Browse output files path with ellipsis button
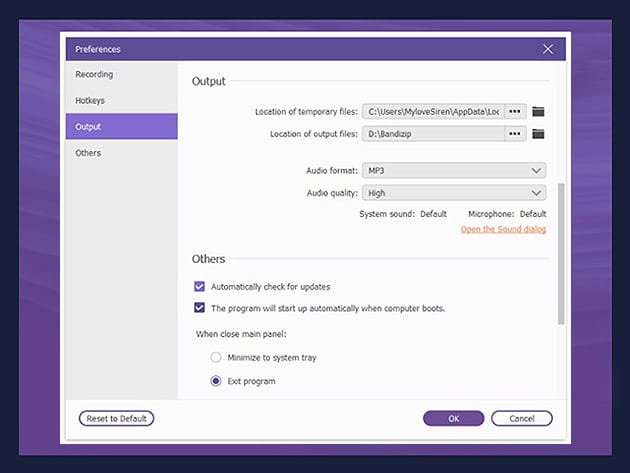This screenshot has width=630, height=473. tap(515, 134)
